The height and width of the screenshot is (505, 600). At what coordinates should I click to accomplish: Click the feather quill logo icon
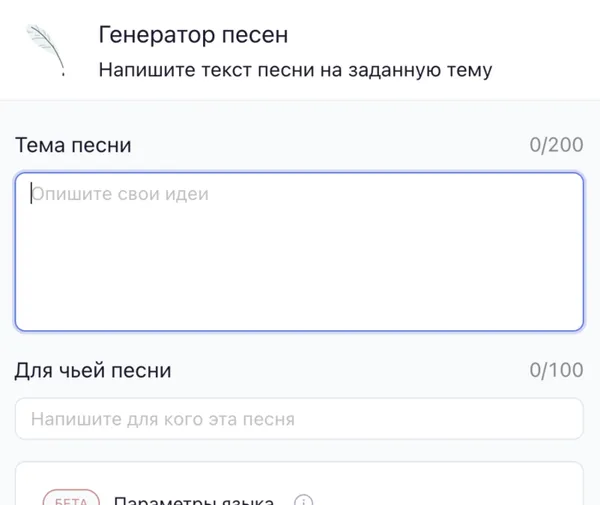click(x=46, y=50)
